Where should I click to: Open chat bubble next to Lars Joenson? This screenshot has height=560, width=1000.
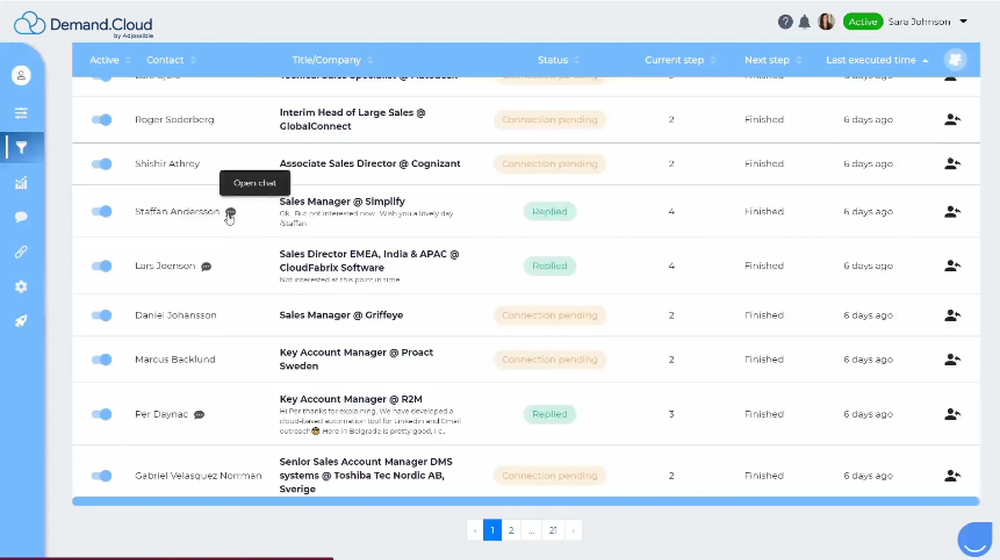pyautogui.click(x=206, y=266)
